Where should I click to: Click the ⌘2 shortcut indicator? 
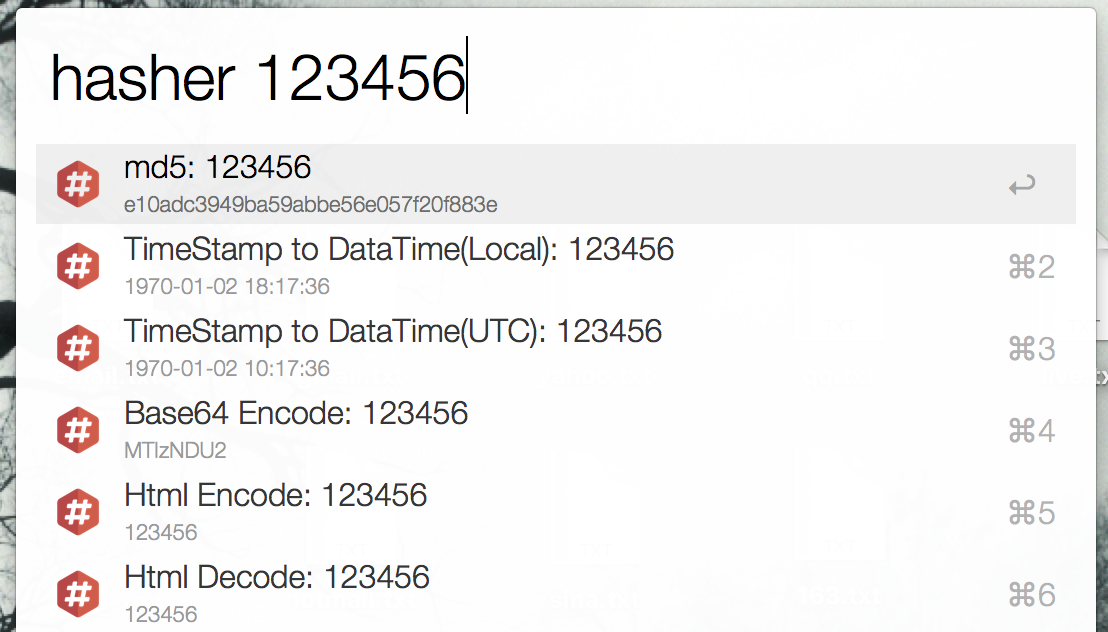[1032, 267]
